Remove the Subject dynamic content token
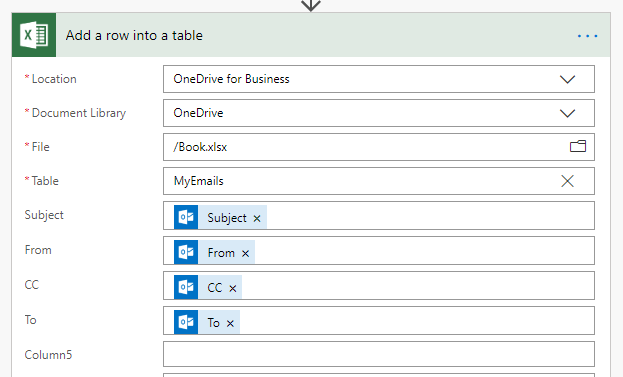 click(257, 218)
